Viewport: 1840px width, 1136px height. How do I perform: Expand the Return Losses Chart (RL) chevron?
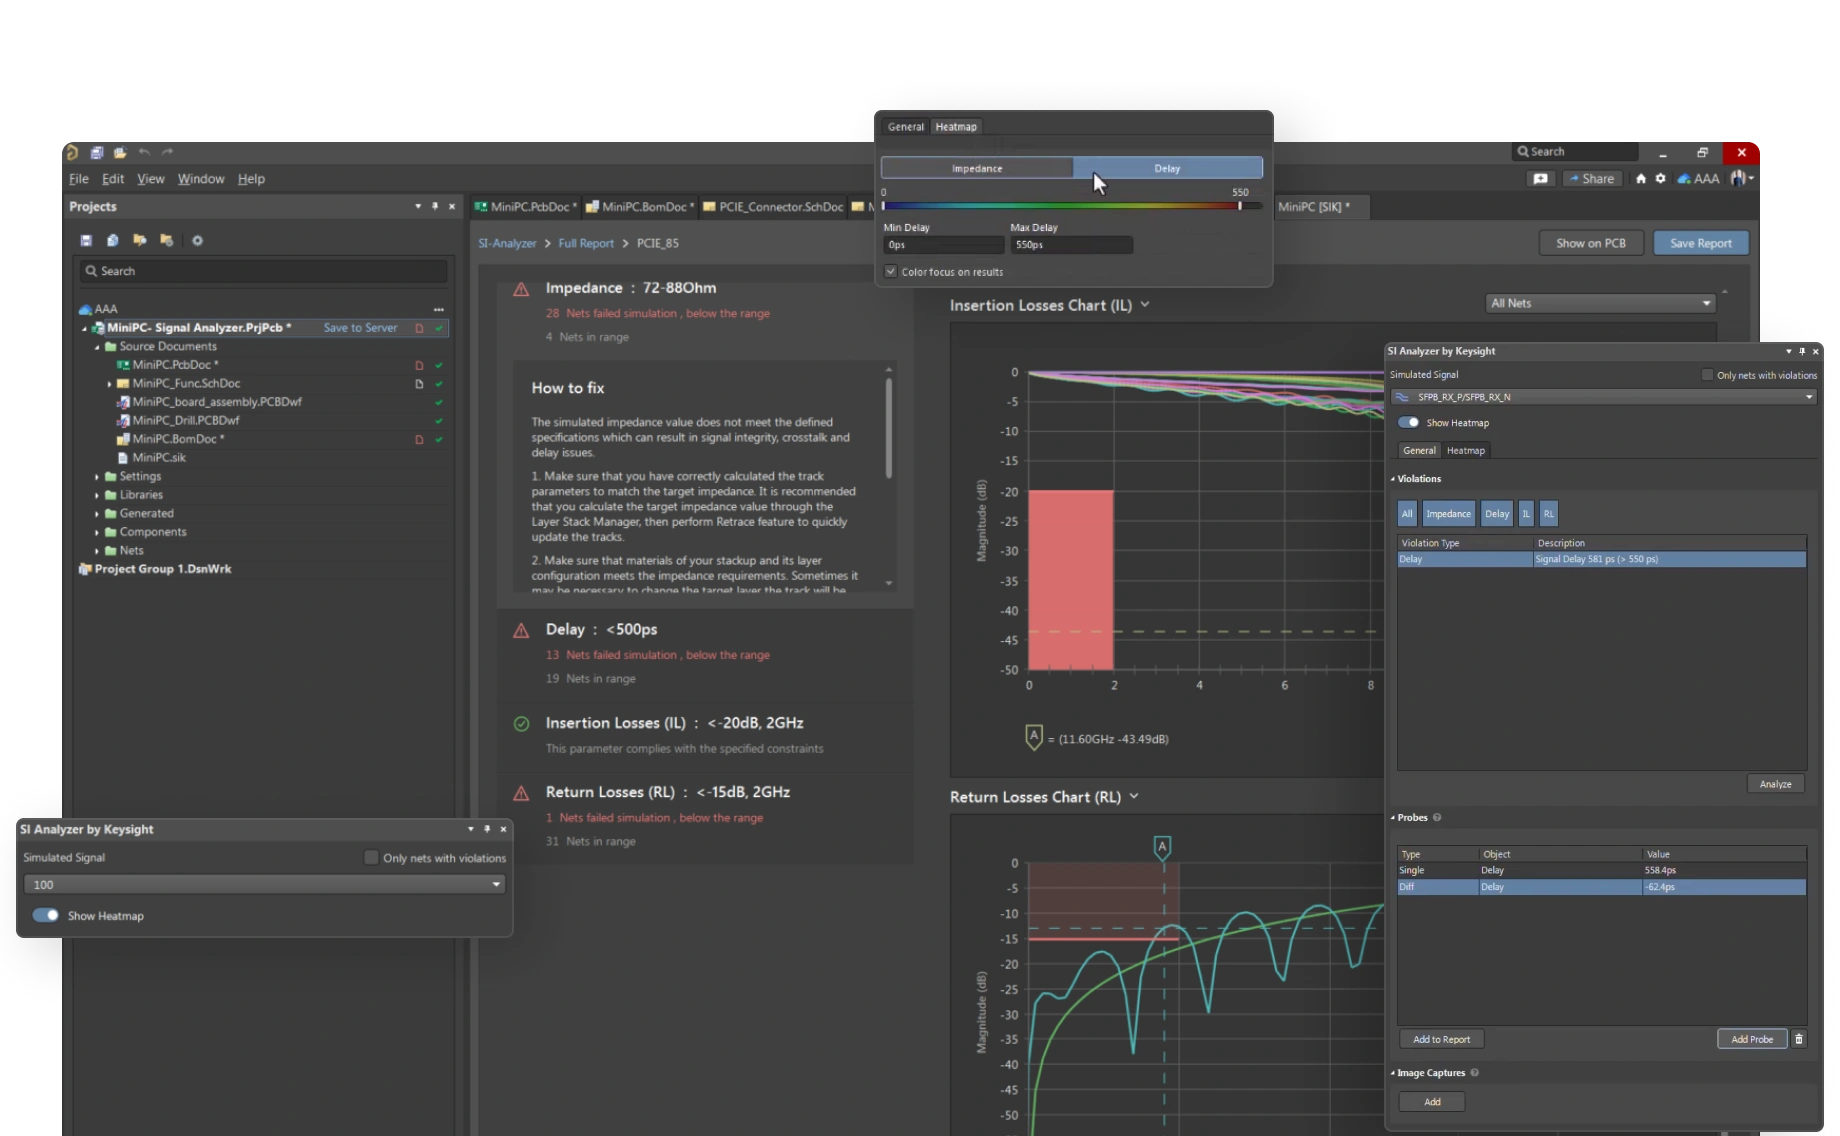pyautogui.click(x=1134, y=796)
